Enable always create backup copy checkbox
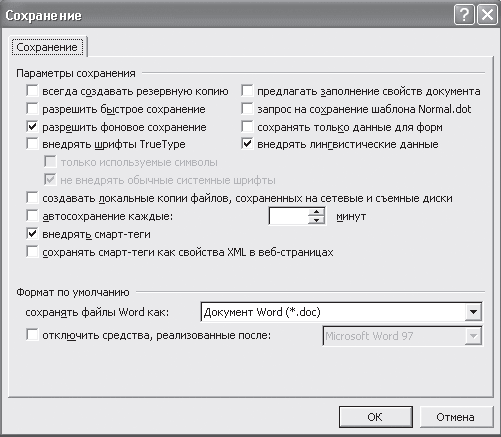Viewport: 501px width, 437px height. [x=32, y=90]
